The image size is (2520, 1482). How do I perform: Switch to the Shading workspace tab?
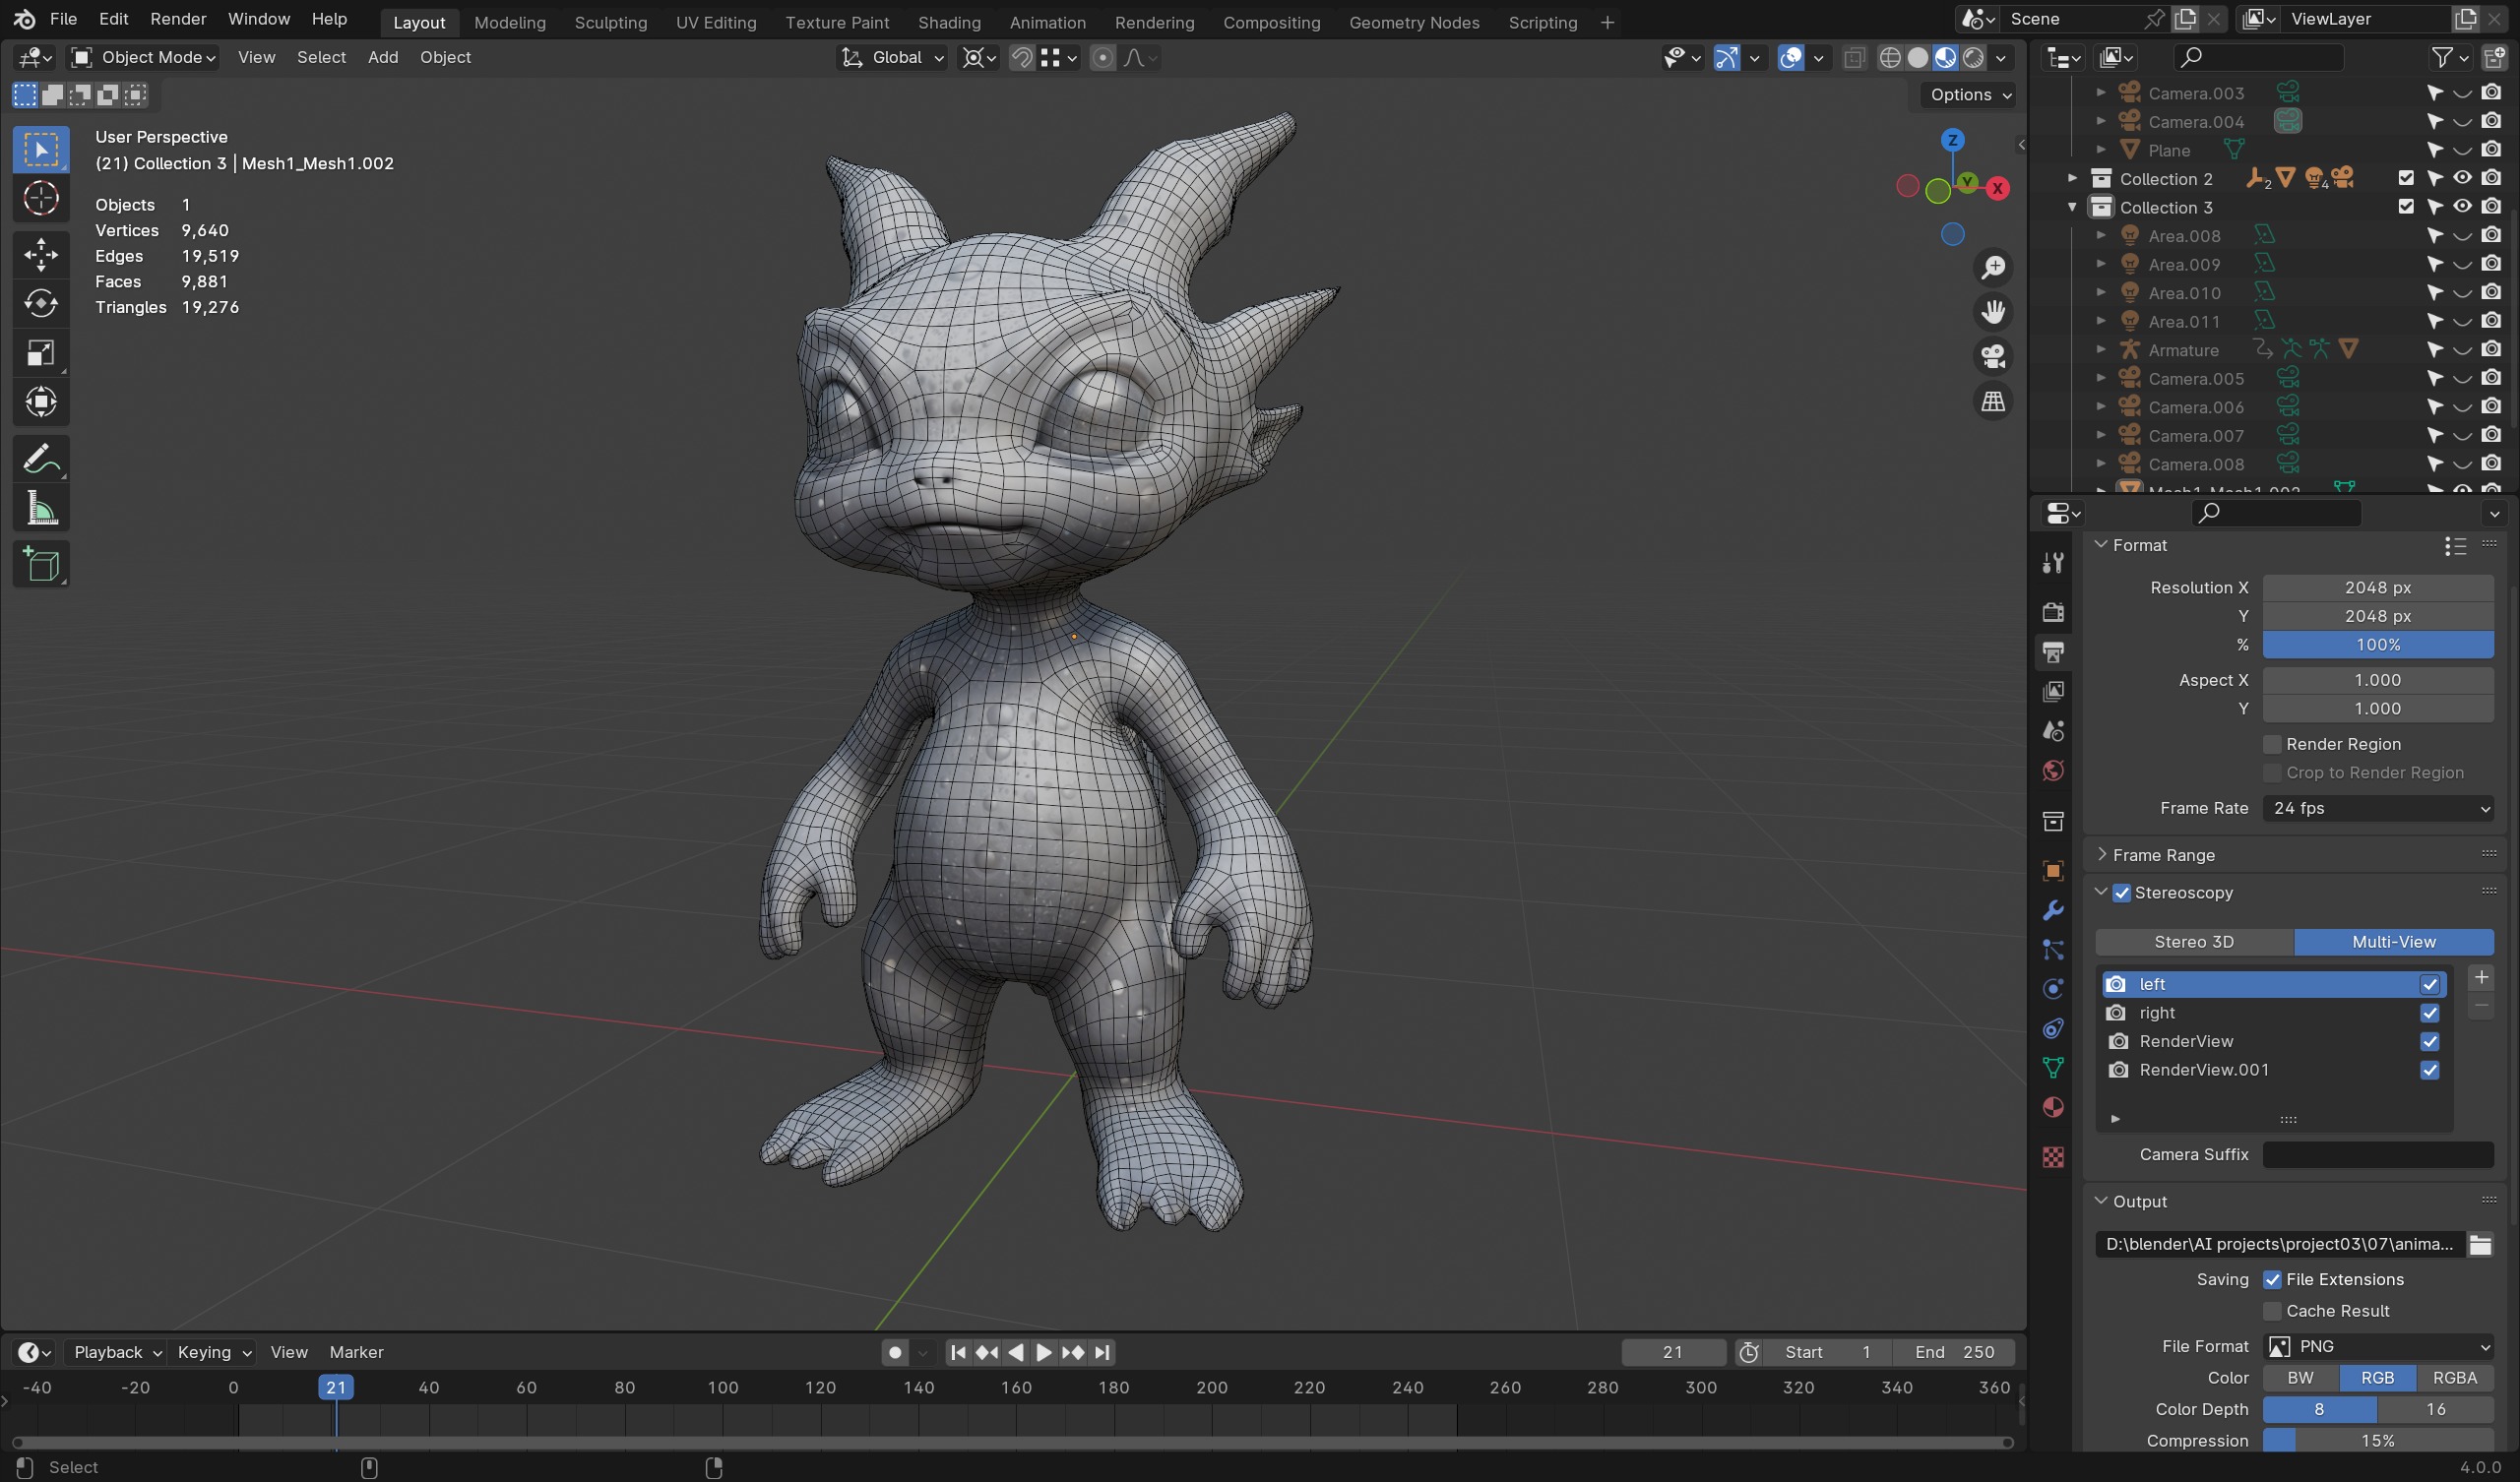949,22
